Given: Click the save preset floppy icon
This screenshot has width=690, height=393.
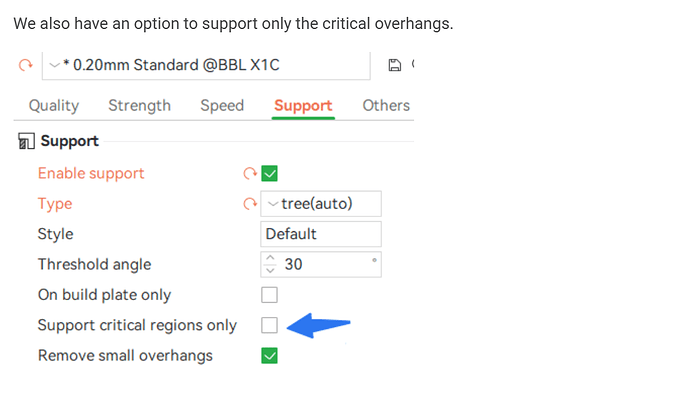Looking at the screenshot, I should click(x=395, y=65).
